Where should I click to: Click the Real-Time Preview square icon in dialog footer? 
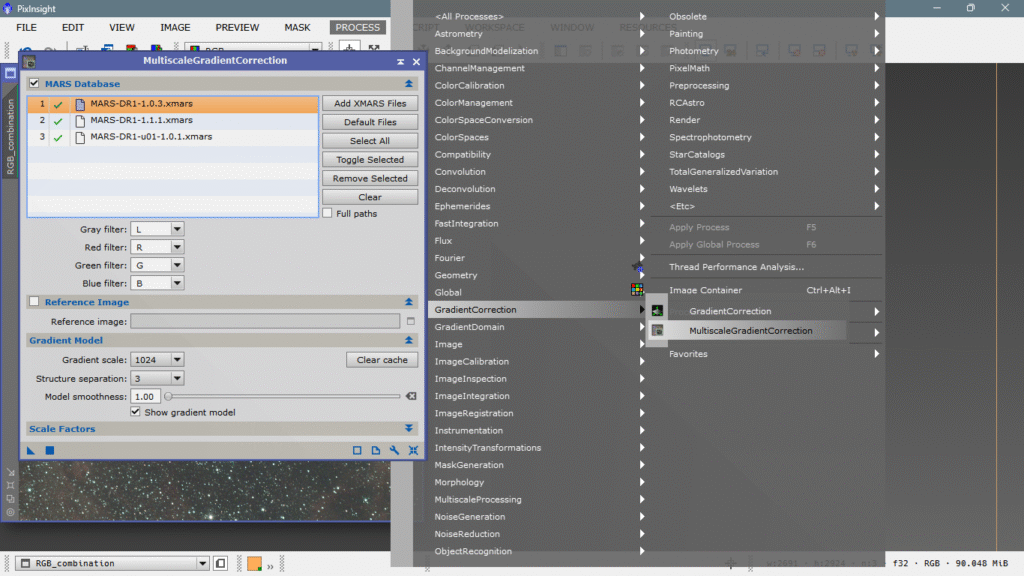pos(357,450)
